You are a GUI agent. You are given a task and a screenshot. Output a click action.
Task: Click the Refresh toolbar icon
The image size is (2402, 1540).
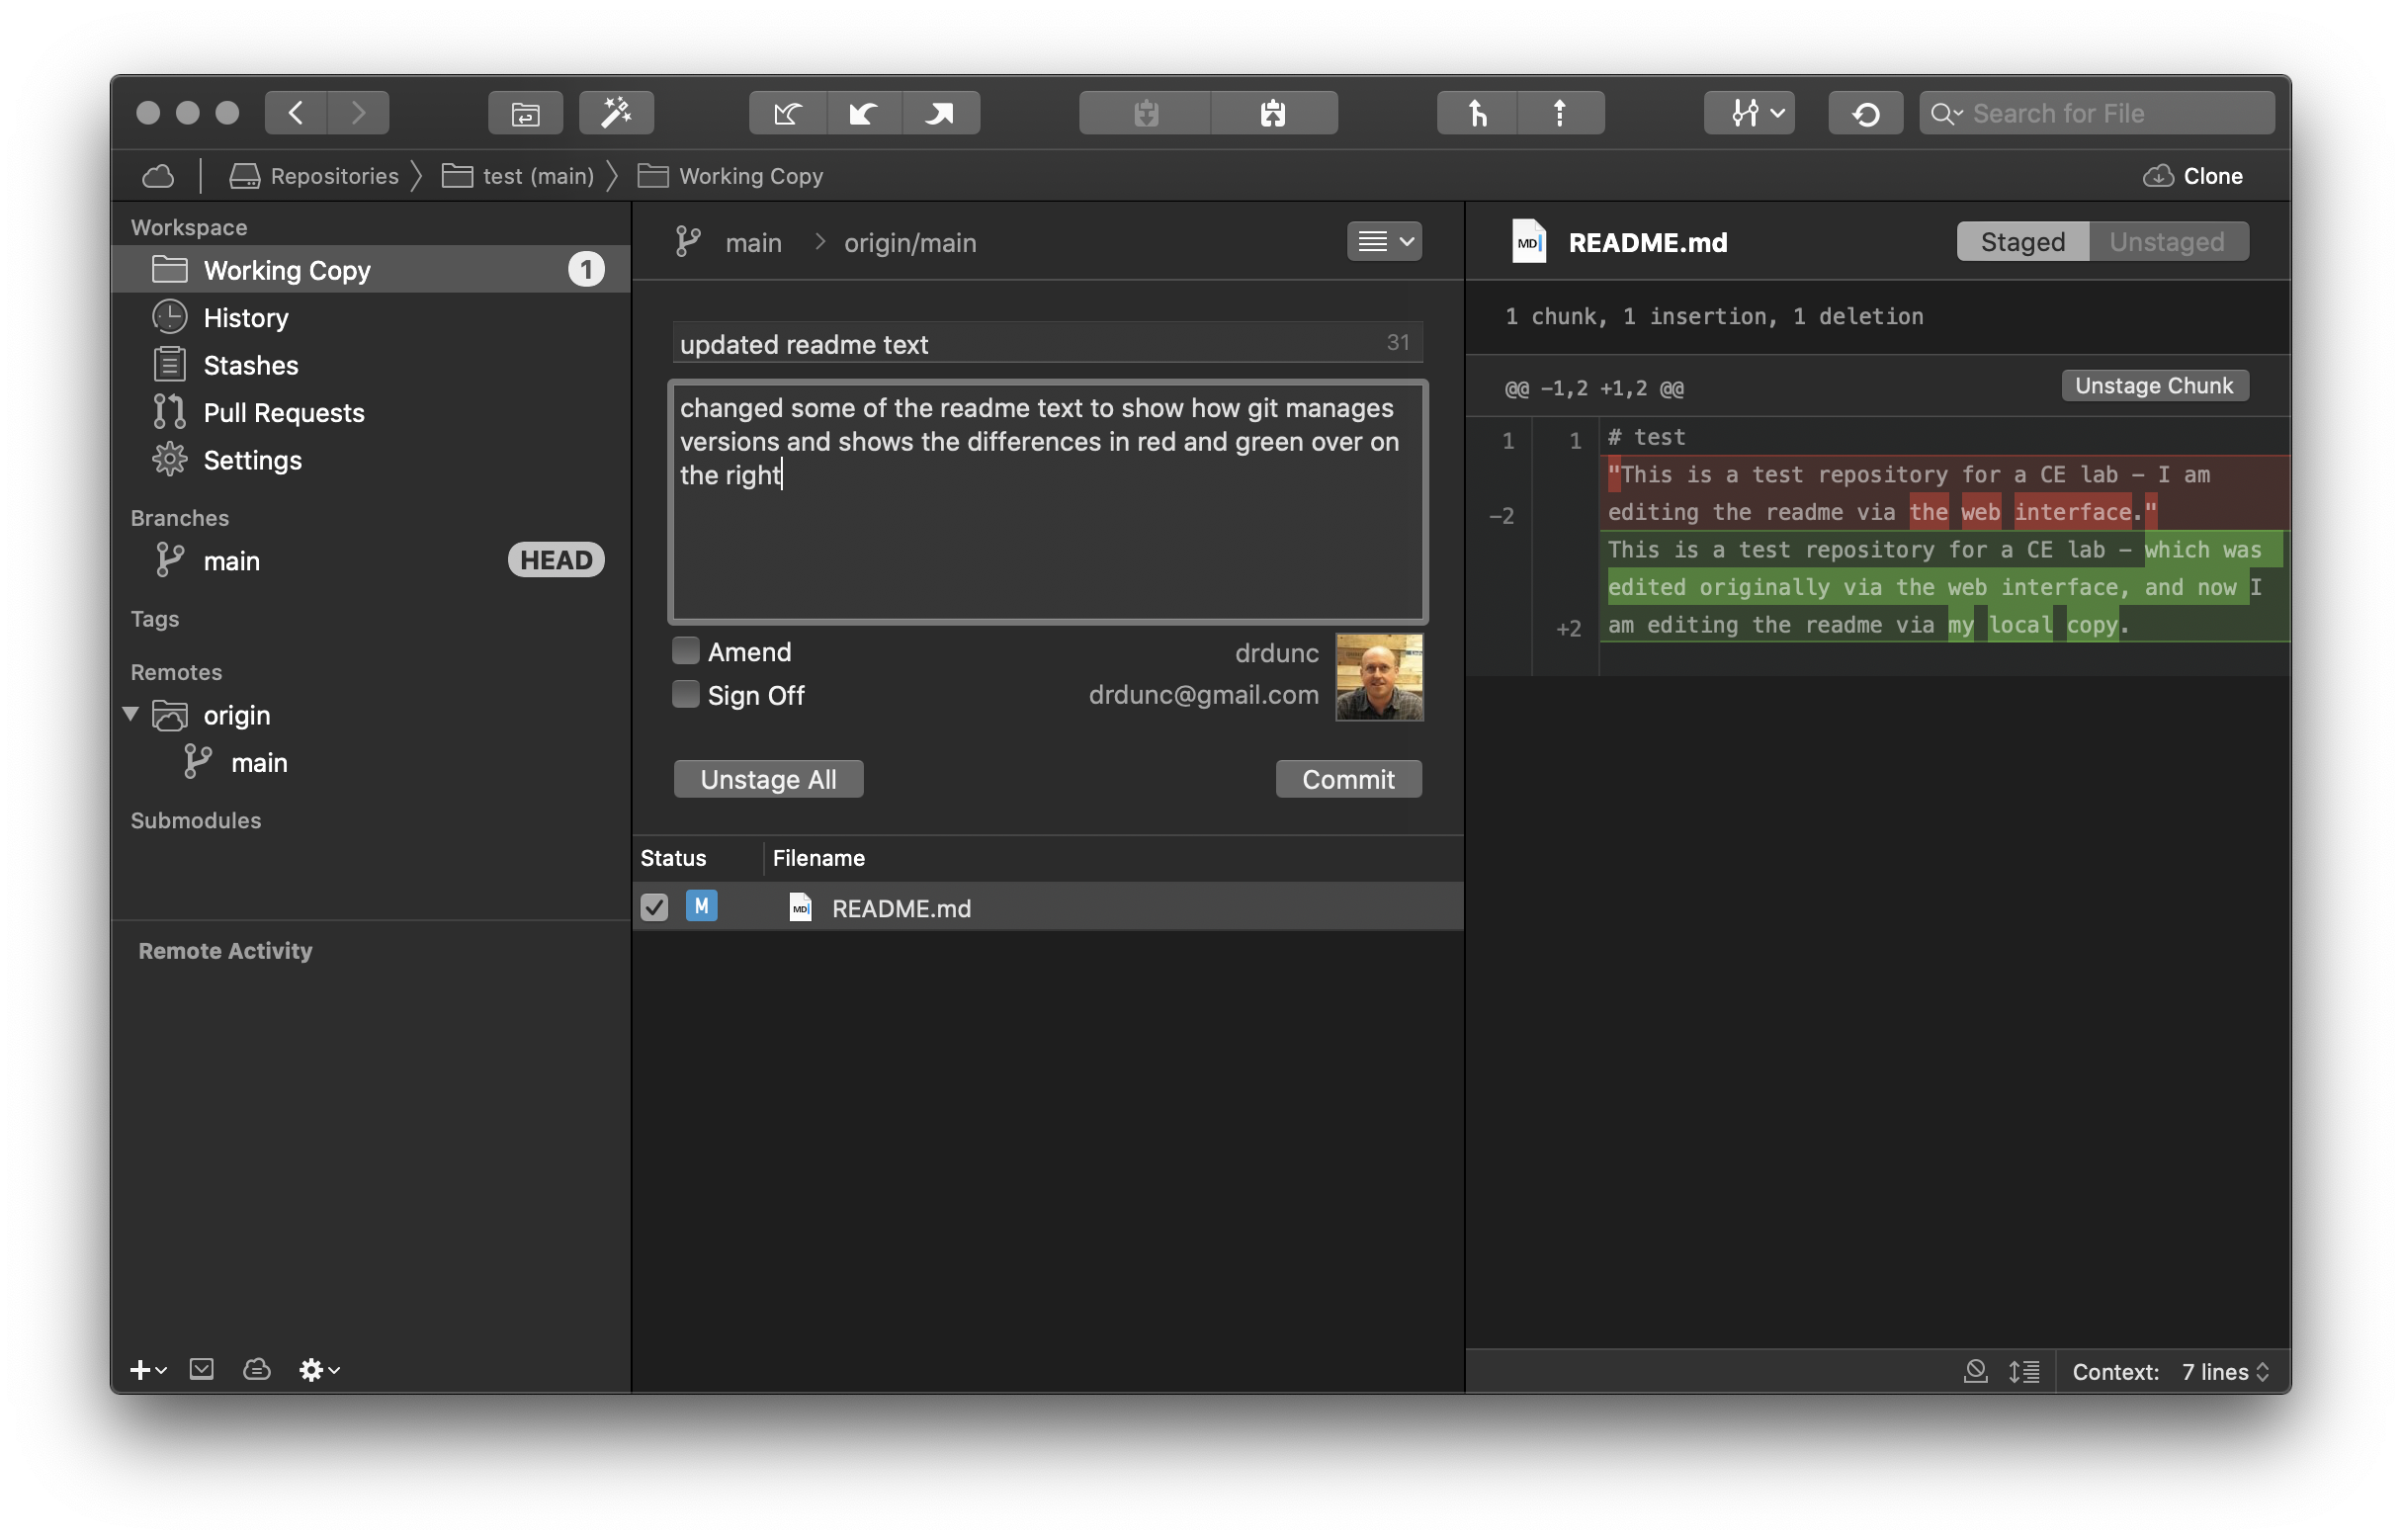(x=1865, y=113)
